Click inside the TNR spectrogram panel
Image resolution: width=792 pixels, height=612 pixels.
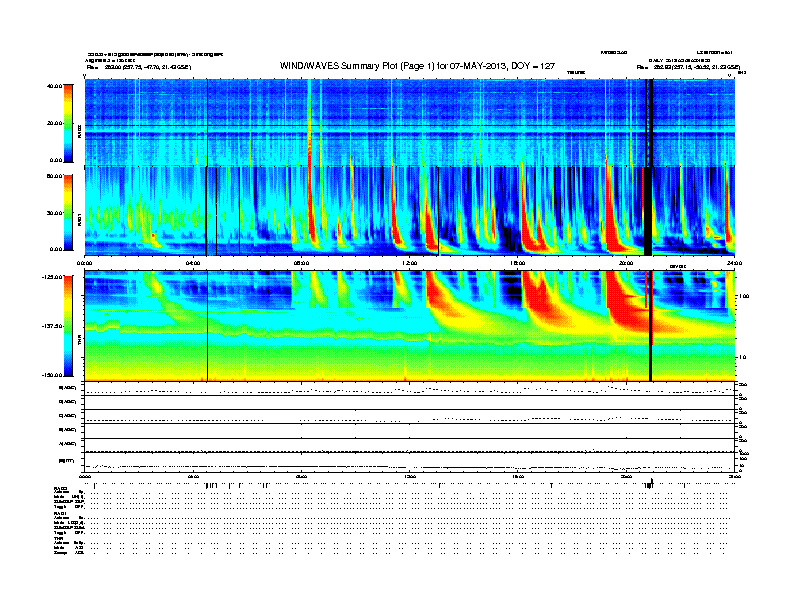409,326
